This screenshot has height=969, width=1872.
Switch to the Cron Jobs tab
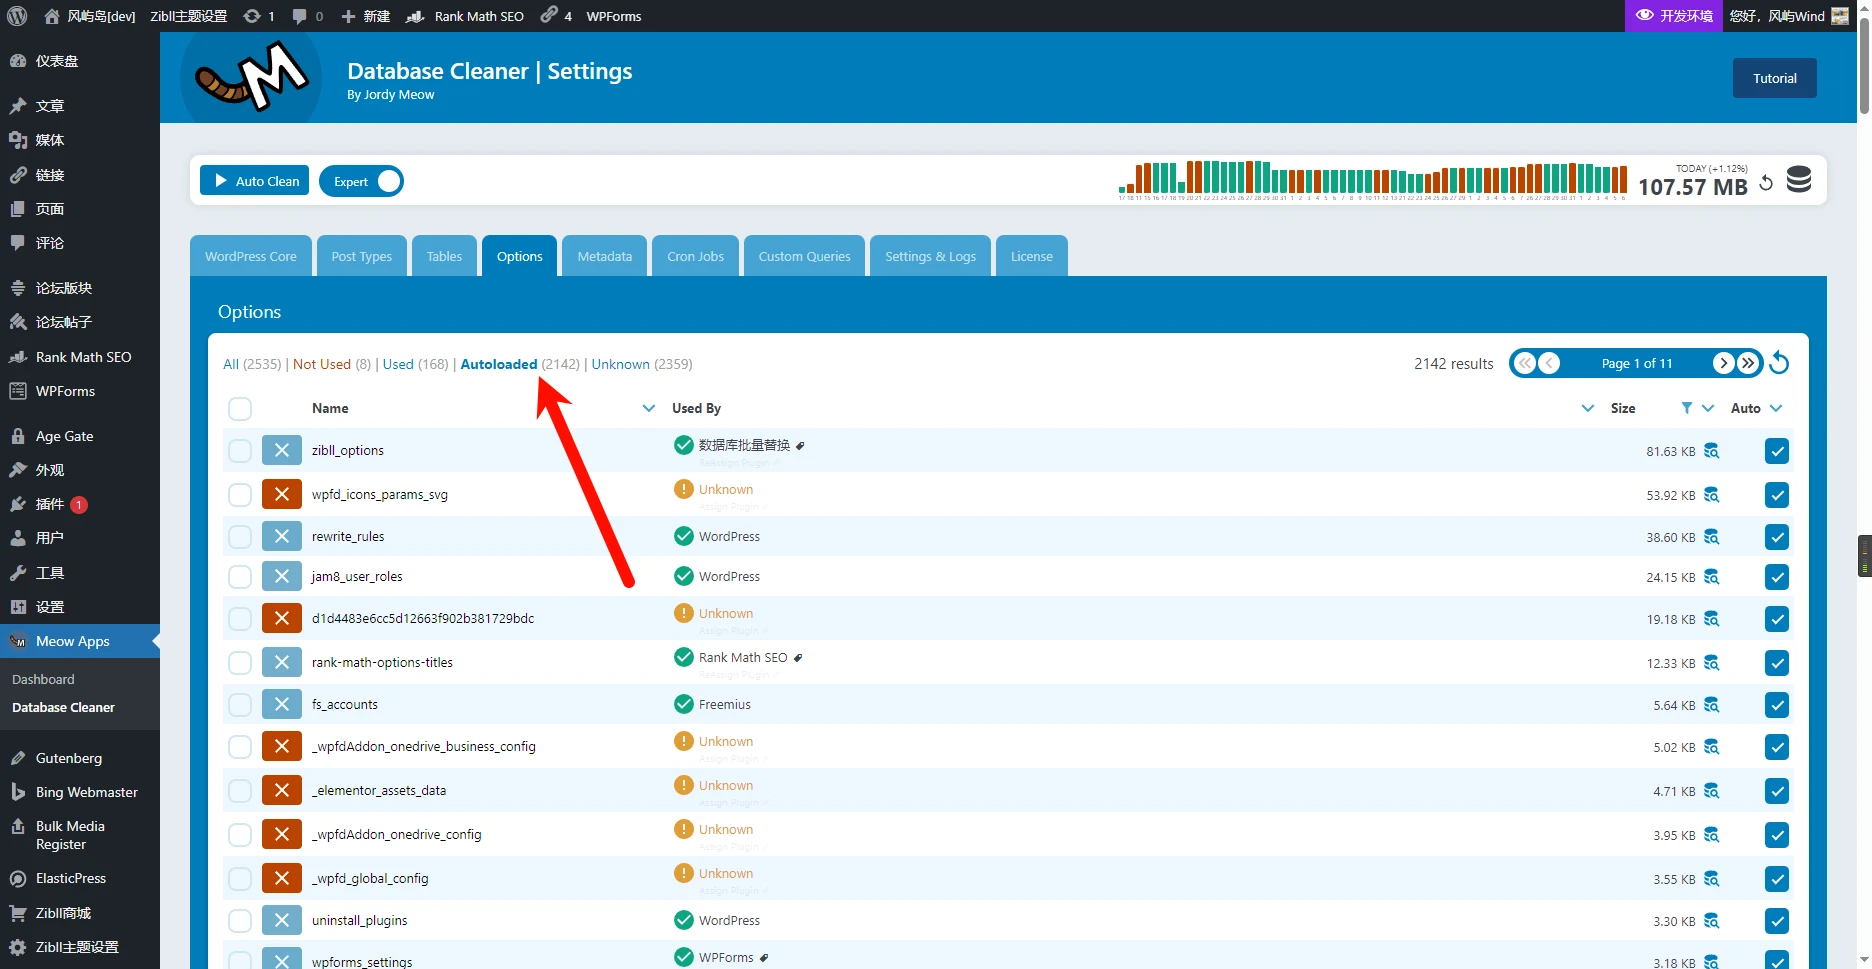[x=695, y=256]
